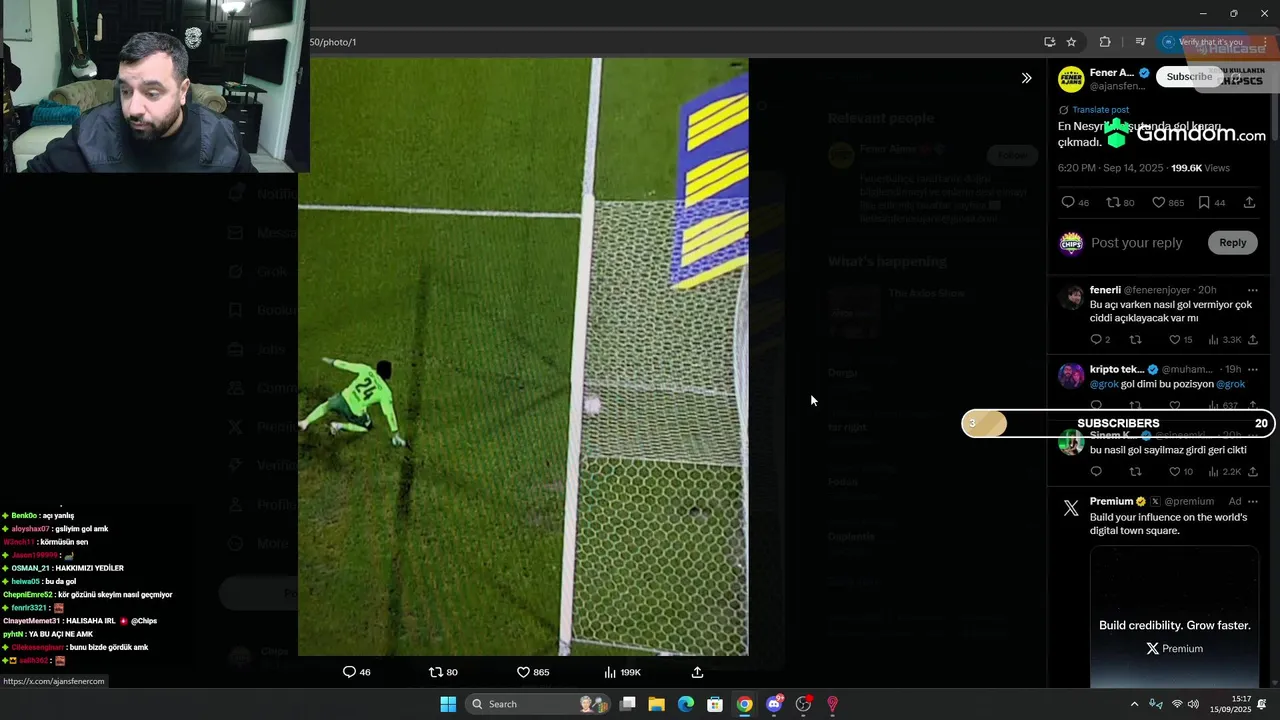This screenshot has width=1280, height=720.
Task: Open the volume tray icon
Action: click(1194, 704)
